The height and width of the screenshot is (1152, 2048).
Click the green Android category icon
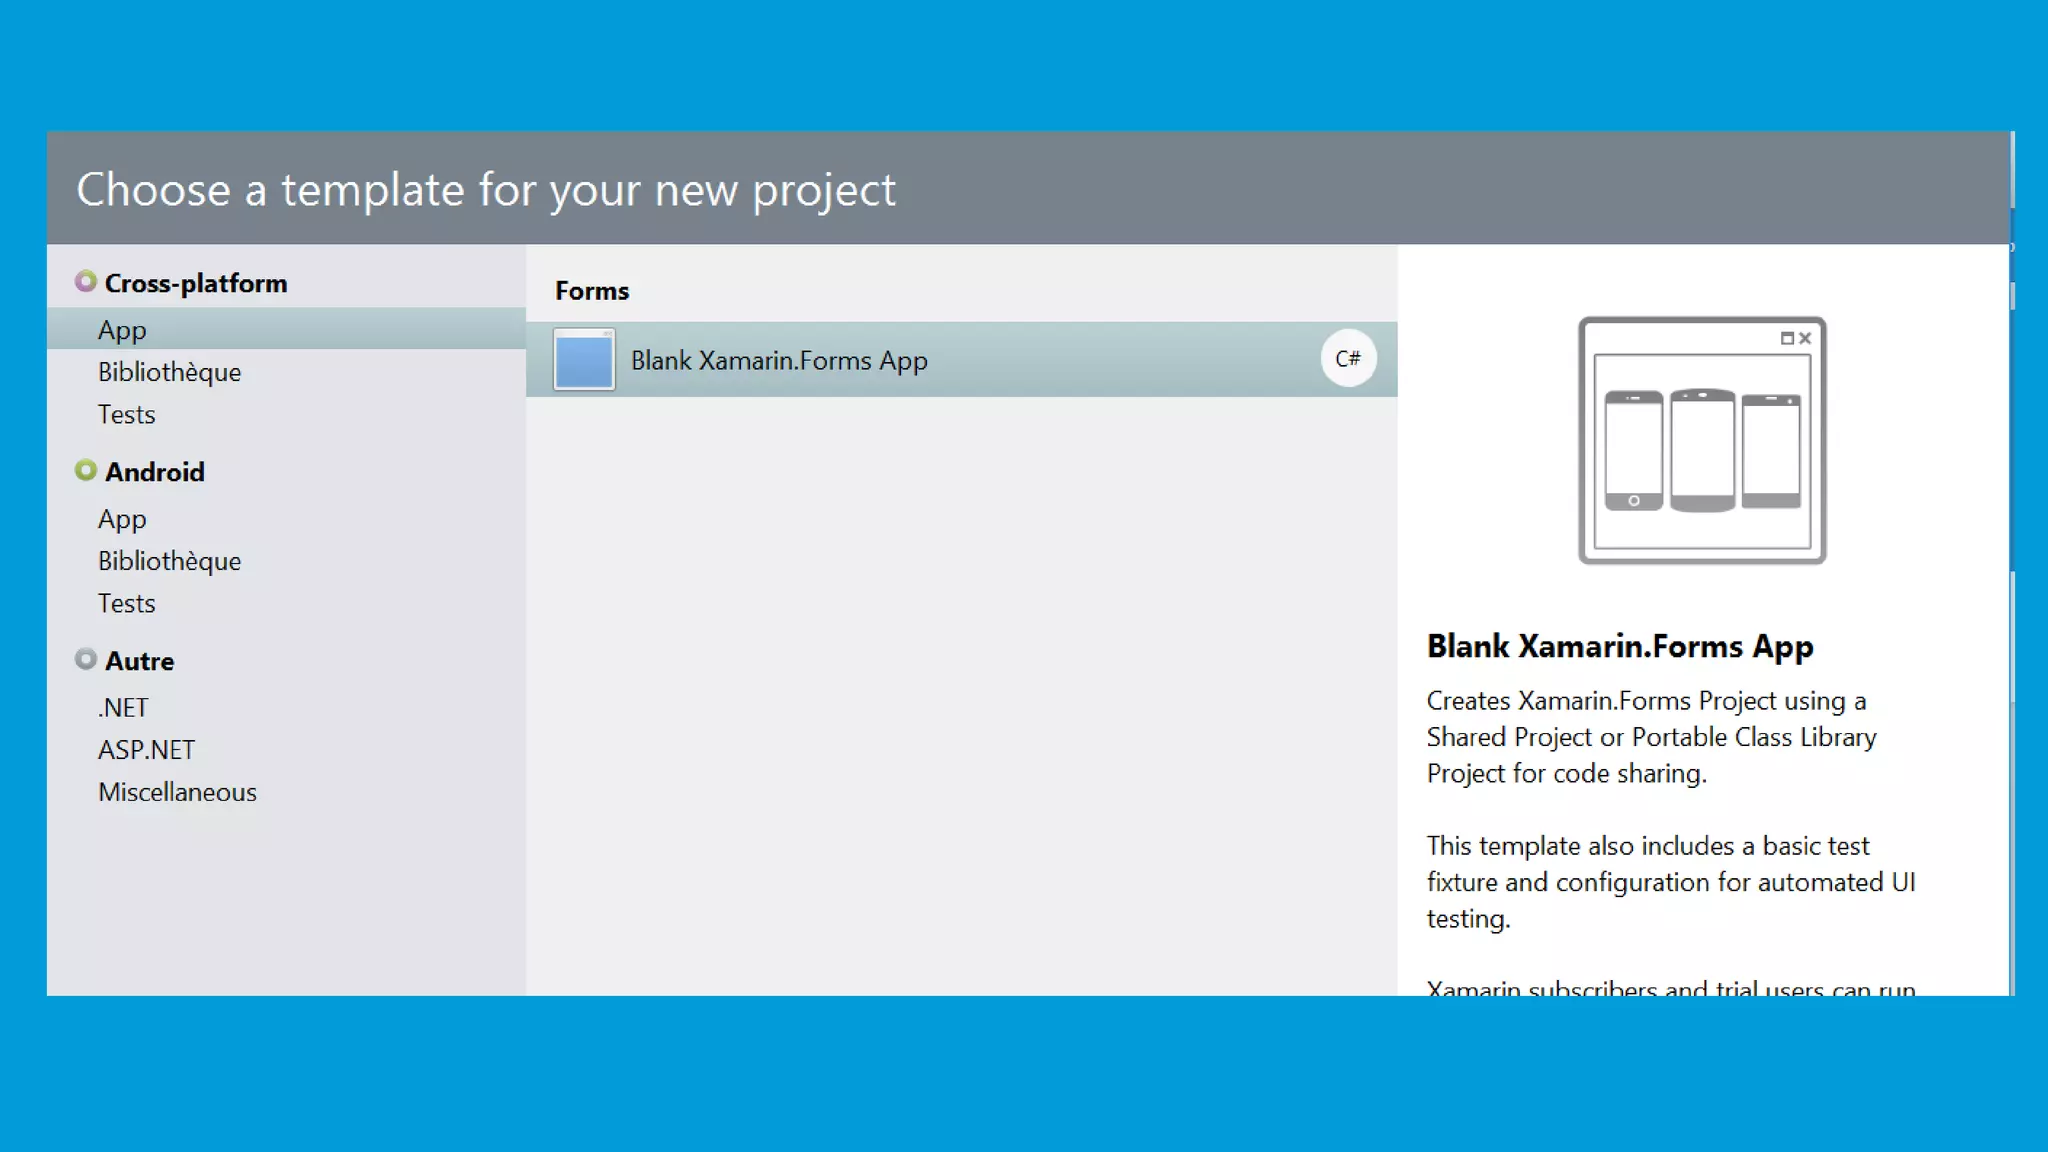pyautogui.click(x=86, y=470)
